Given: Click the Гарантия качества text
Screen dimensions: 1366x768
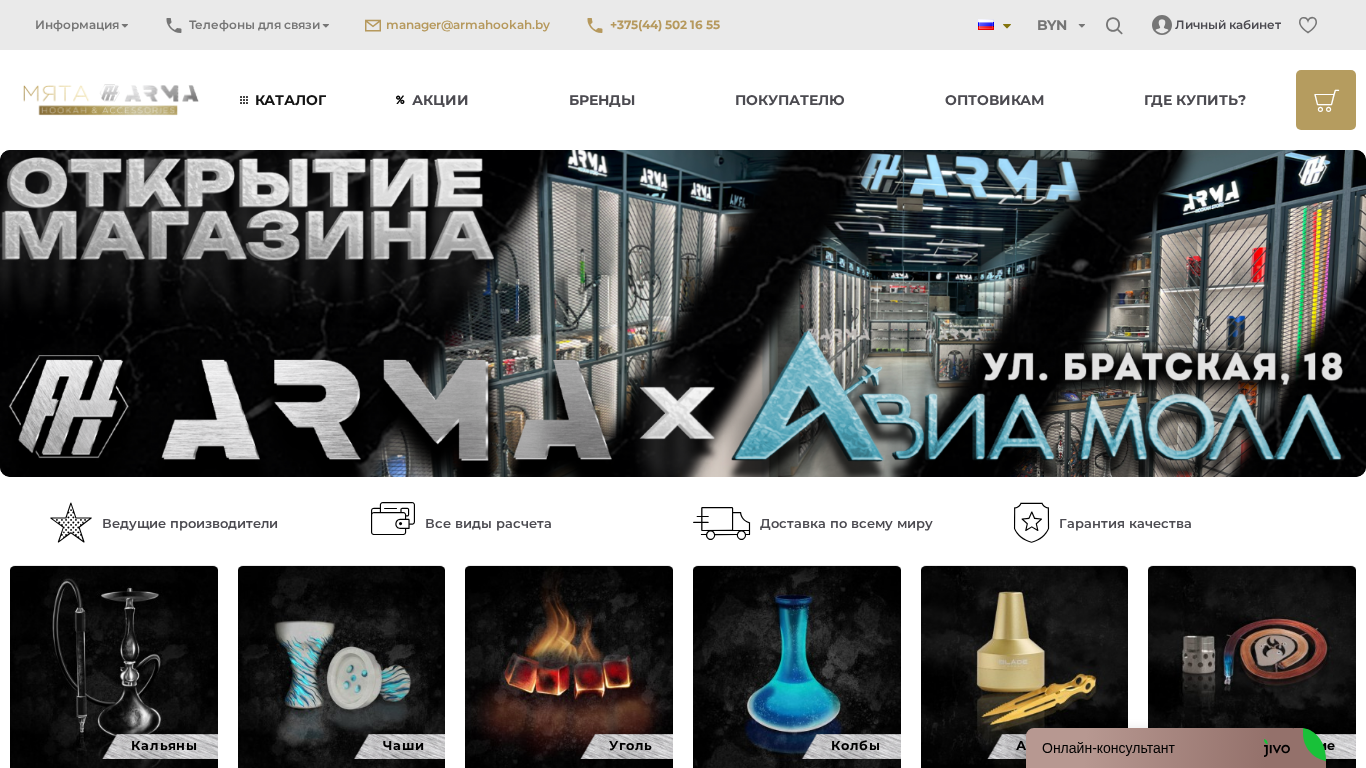Looking at the screenshot, I should tap(1125, 523).
